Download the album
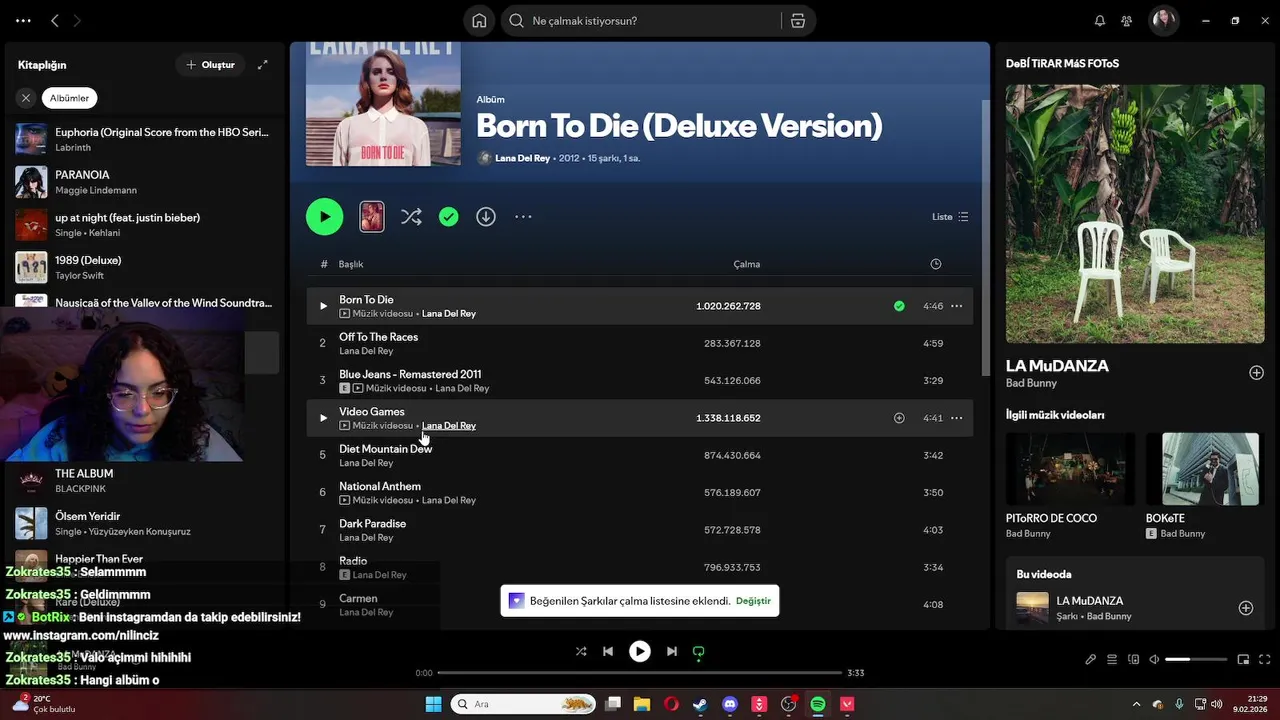 (x=486, y=217)
